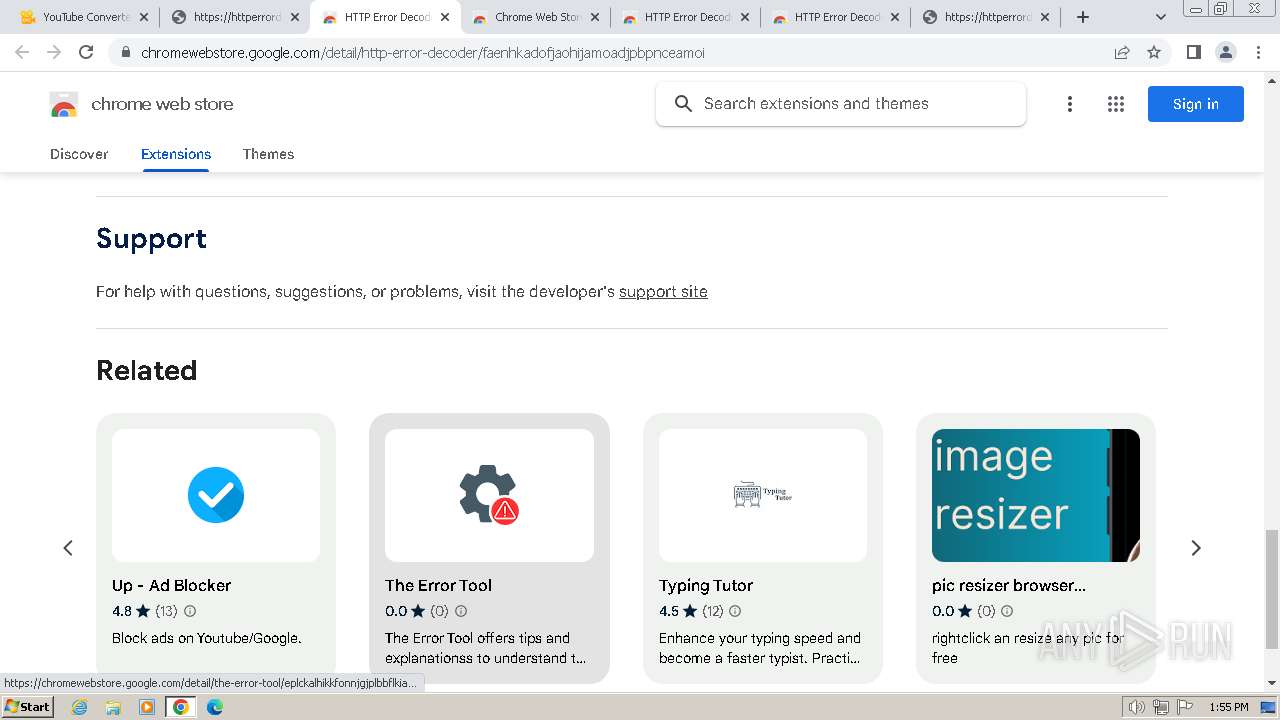The width and height of the screenshot is (1280, 720).
Task: Click the info icon beside pic resizer rating
Action: click(x=1007, y=611)
